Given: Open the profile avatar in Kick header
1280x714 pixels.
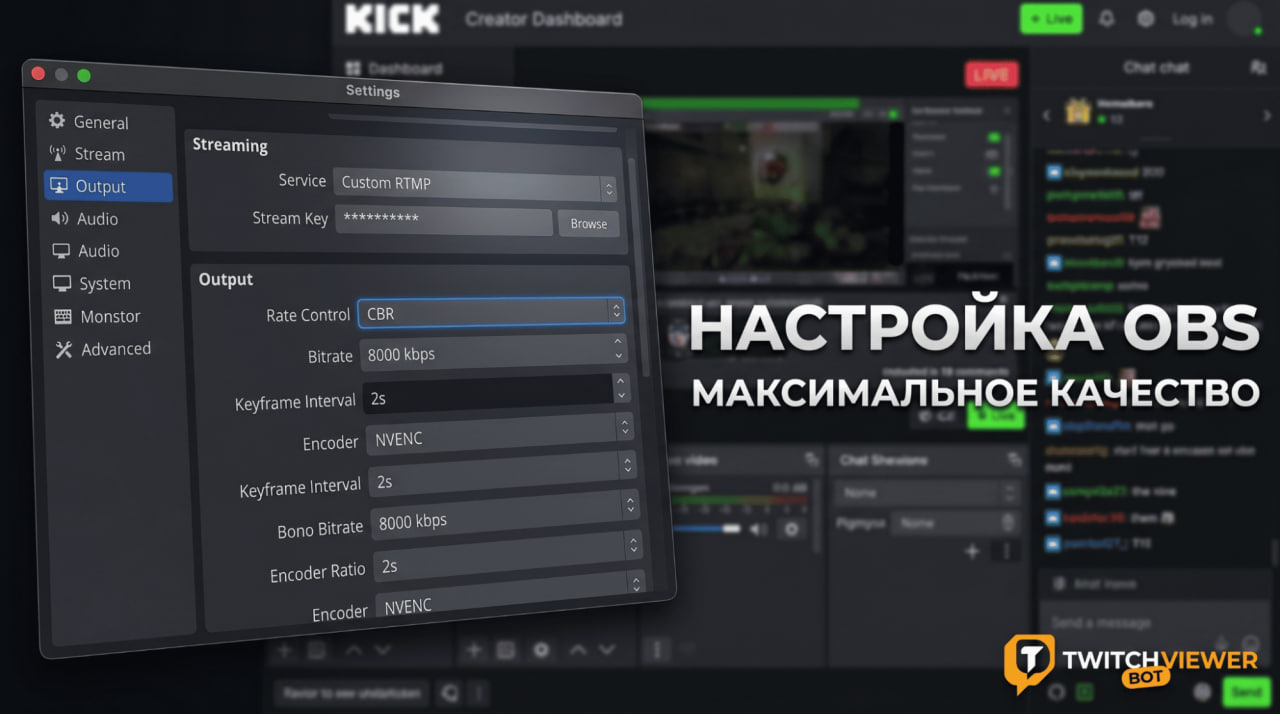Looking at the screenshot, I should click(x=1245, y=19).
